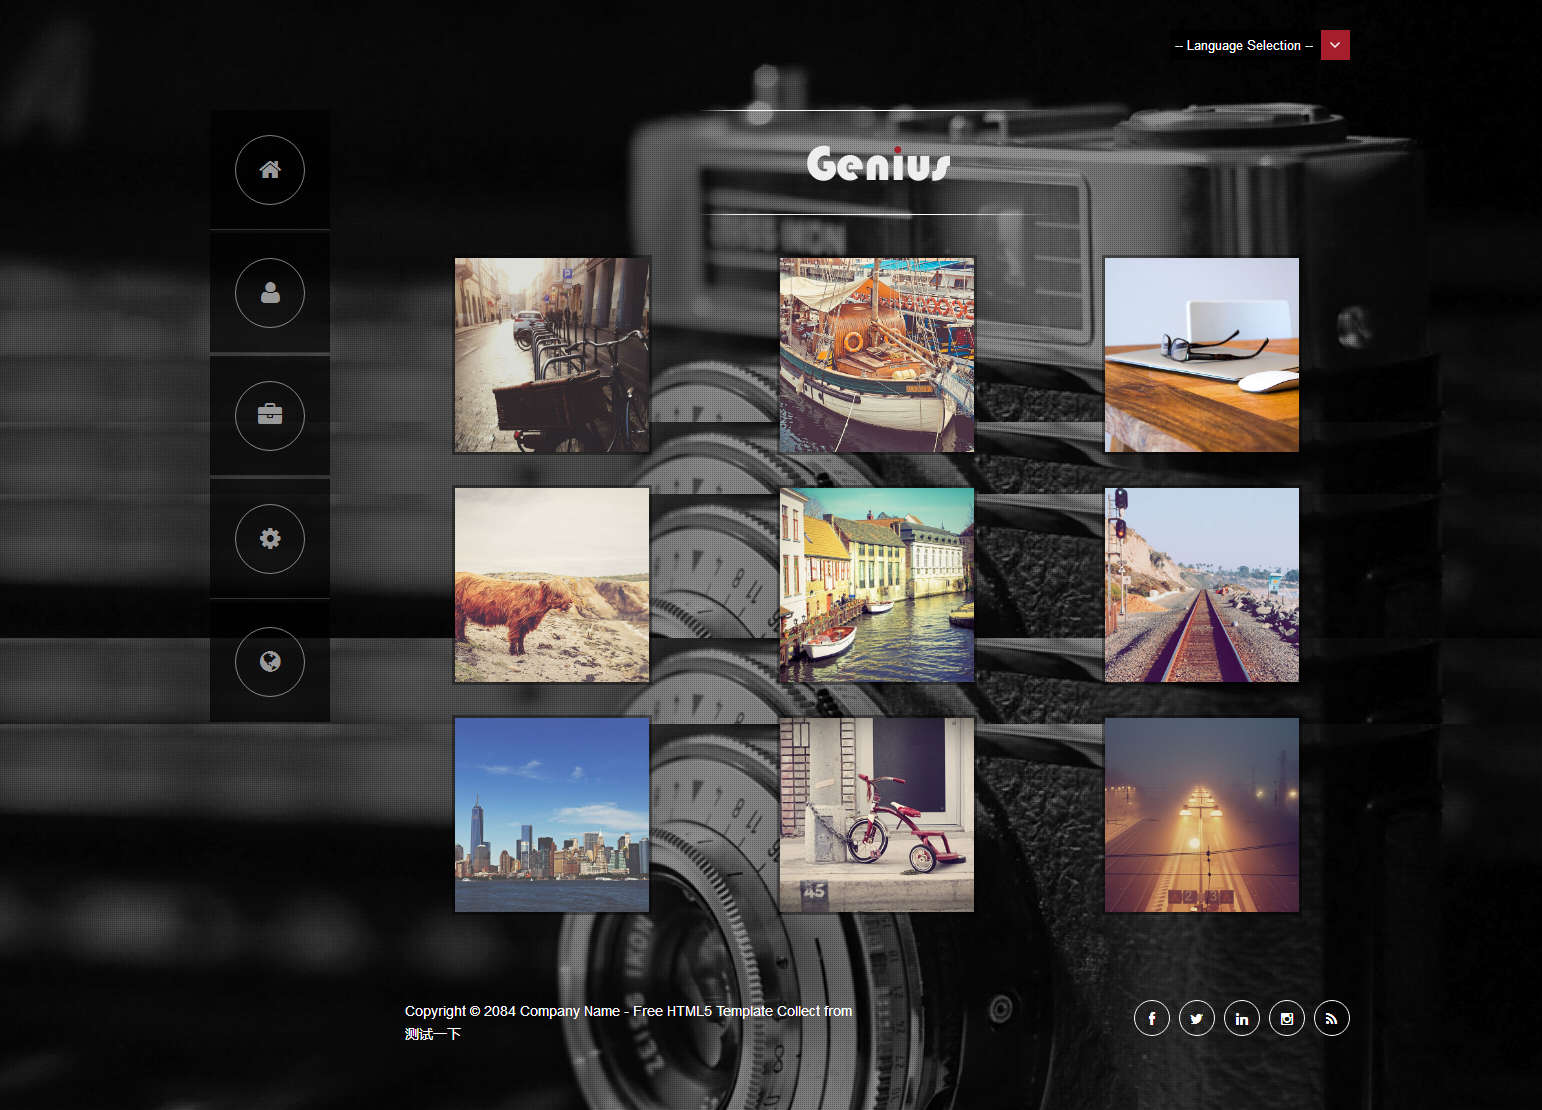Select the highland cow photo thumbnail
The width and height of the screenshot is (1542, 1110).
552,585
